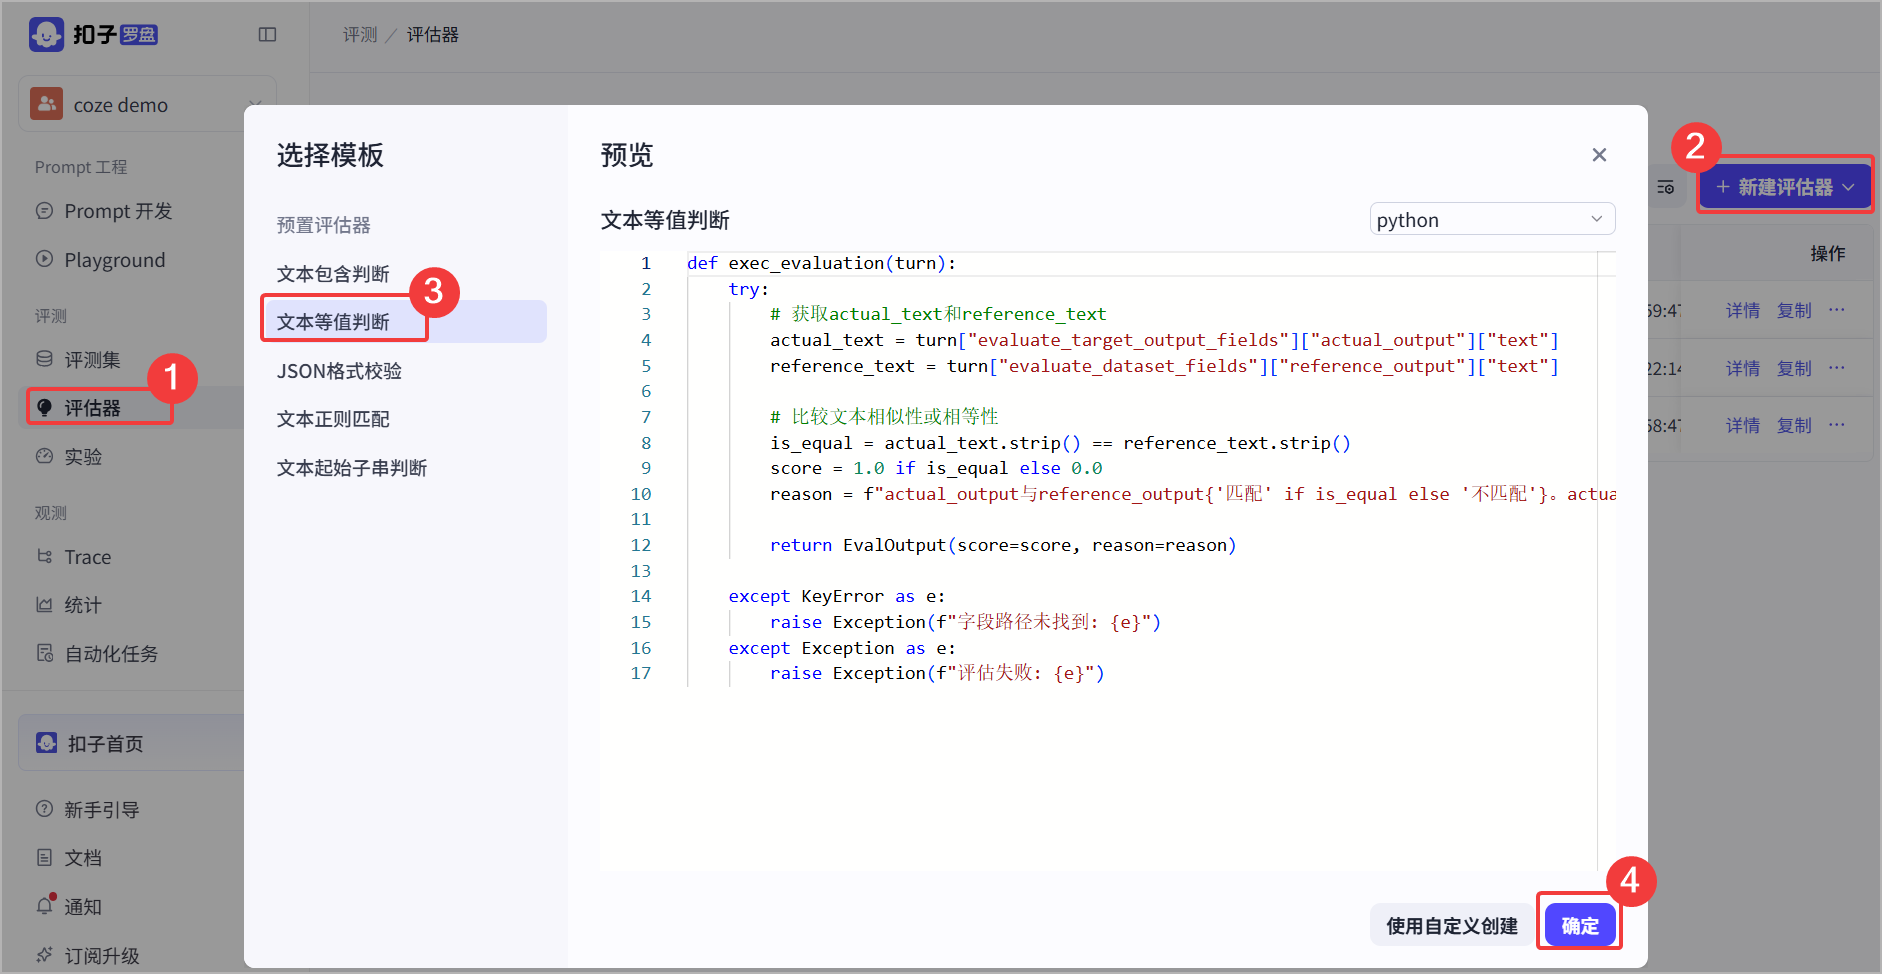The width and height of the screenshot is (1882, 974).
Task: Click the 评估器 lightbulb icon
Action: pos(44,407)
